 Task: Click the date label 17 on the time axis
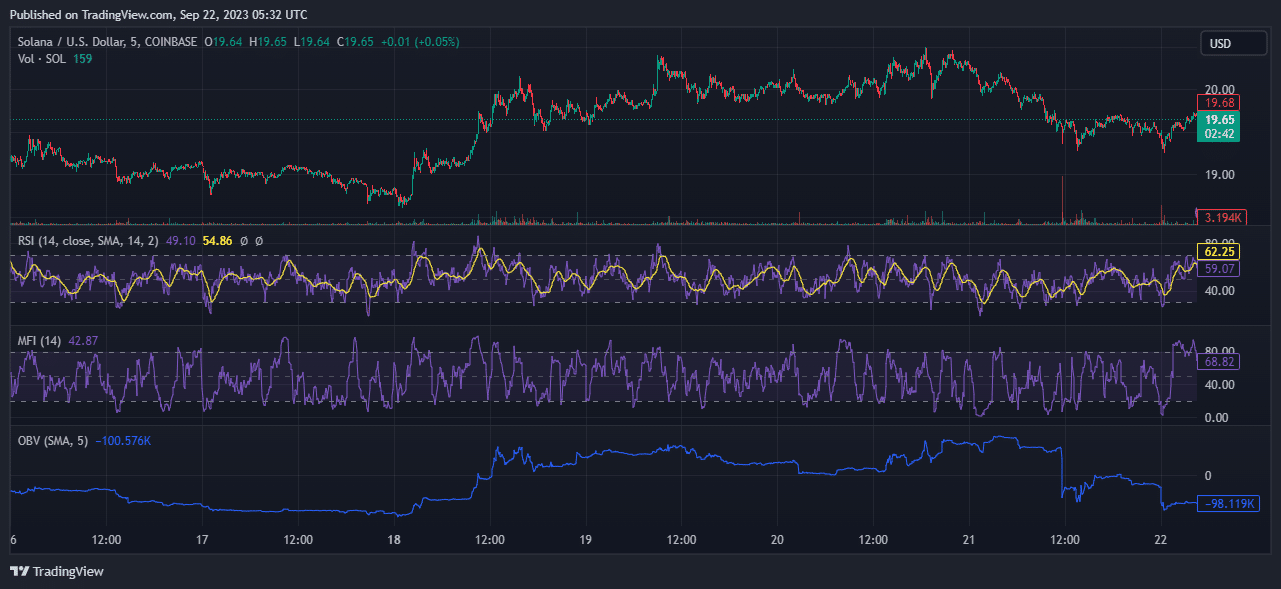(x=202, y=540)
